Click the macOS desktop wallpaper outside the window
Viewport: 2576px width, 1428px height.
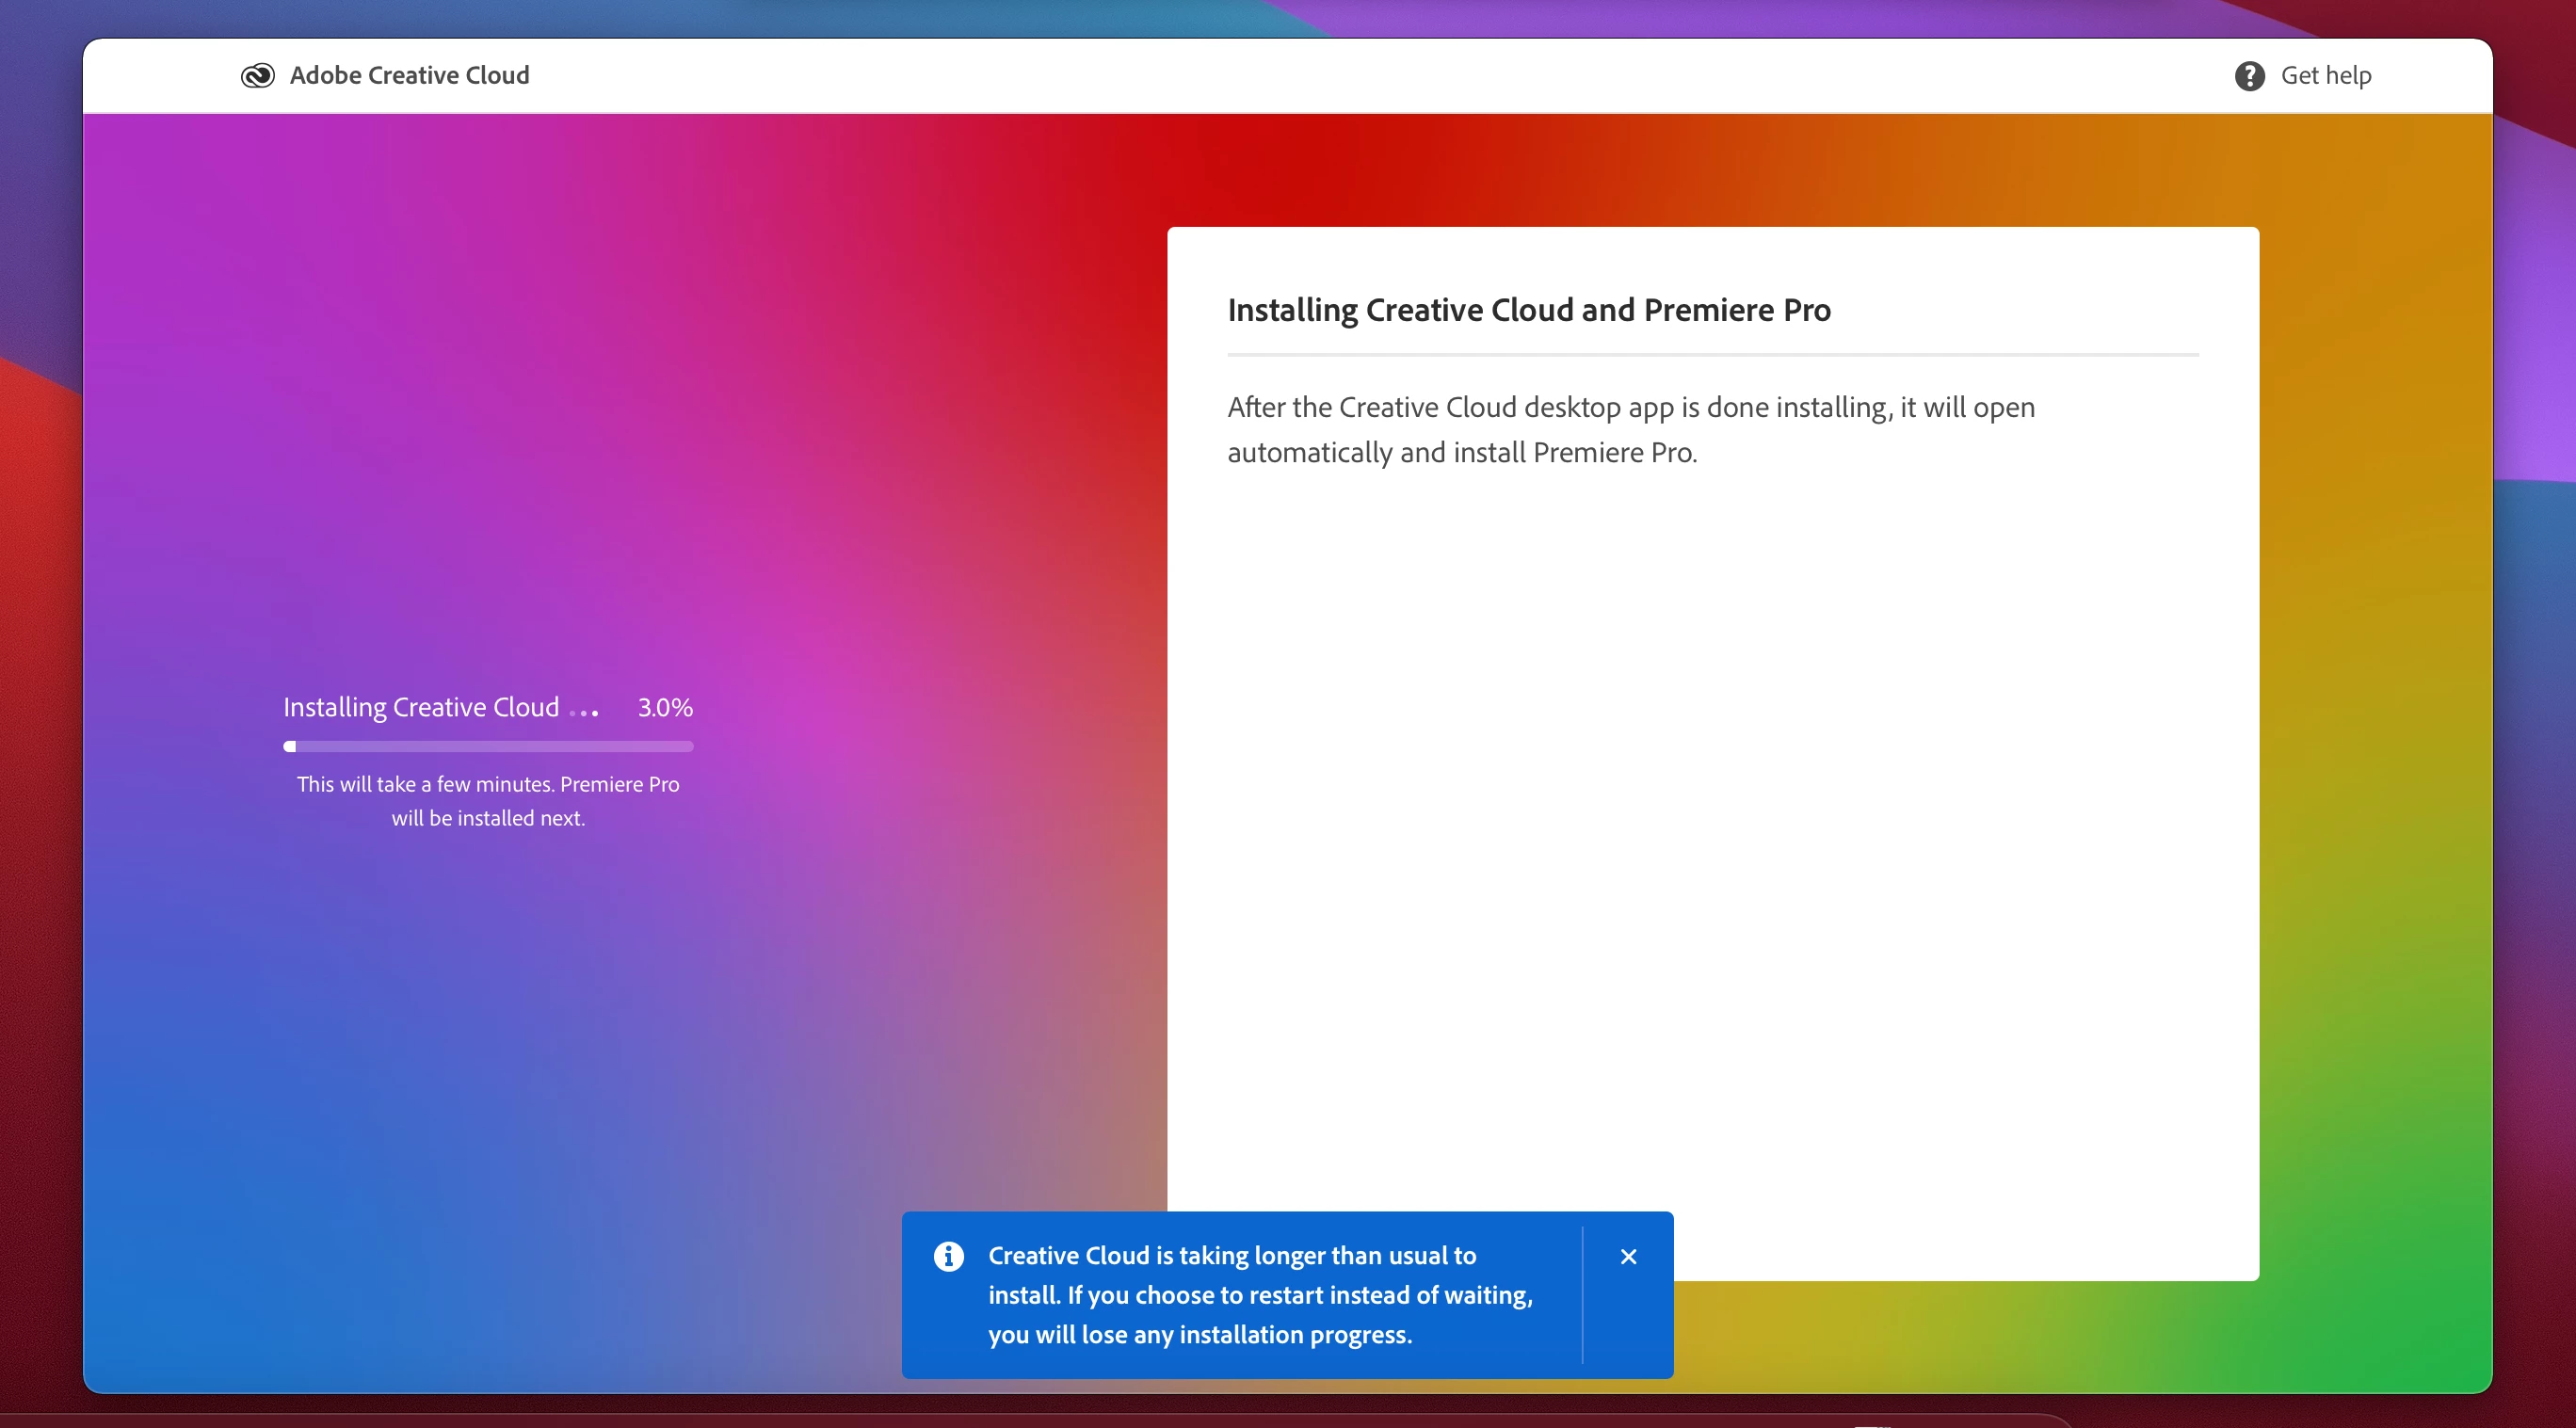click(38, 700)
